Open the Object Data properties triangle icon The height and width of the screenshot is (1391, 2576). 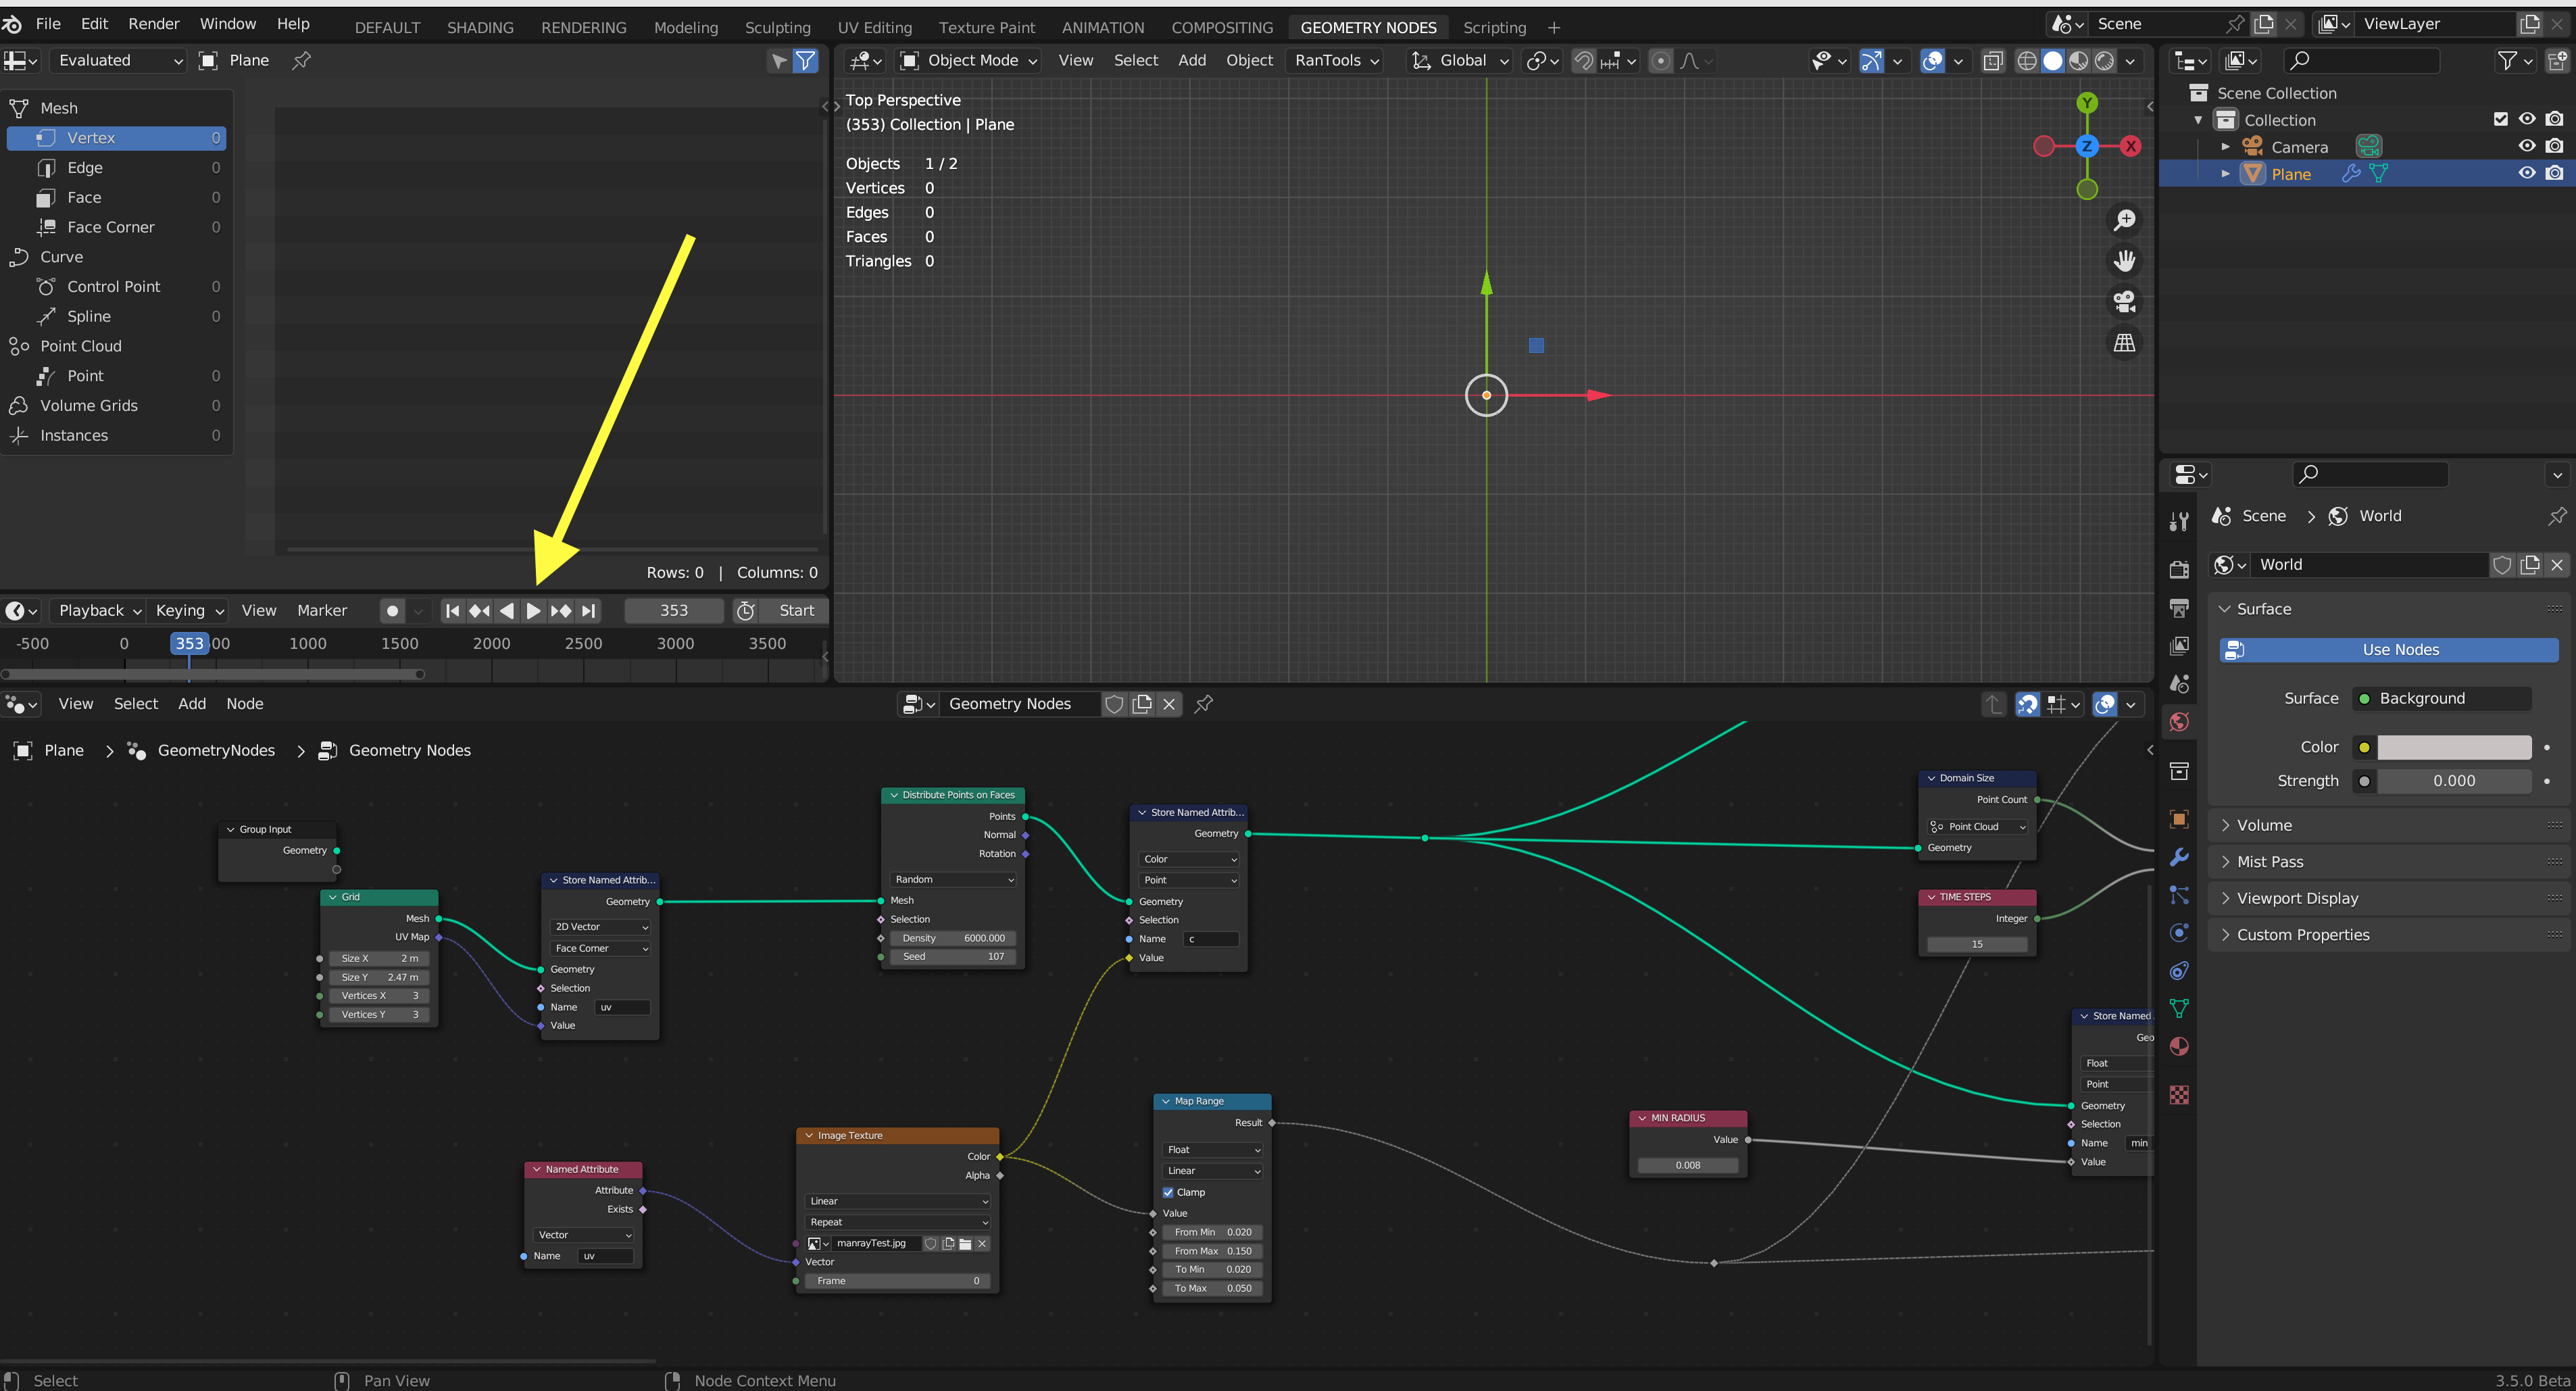(x=2179, y=1008)
